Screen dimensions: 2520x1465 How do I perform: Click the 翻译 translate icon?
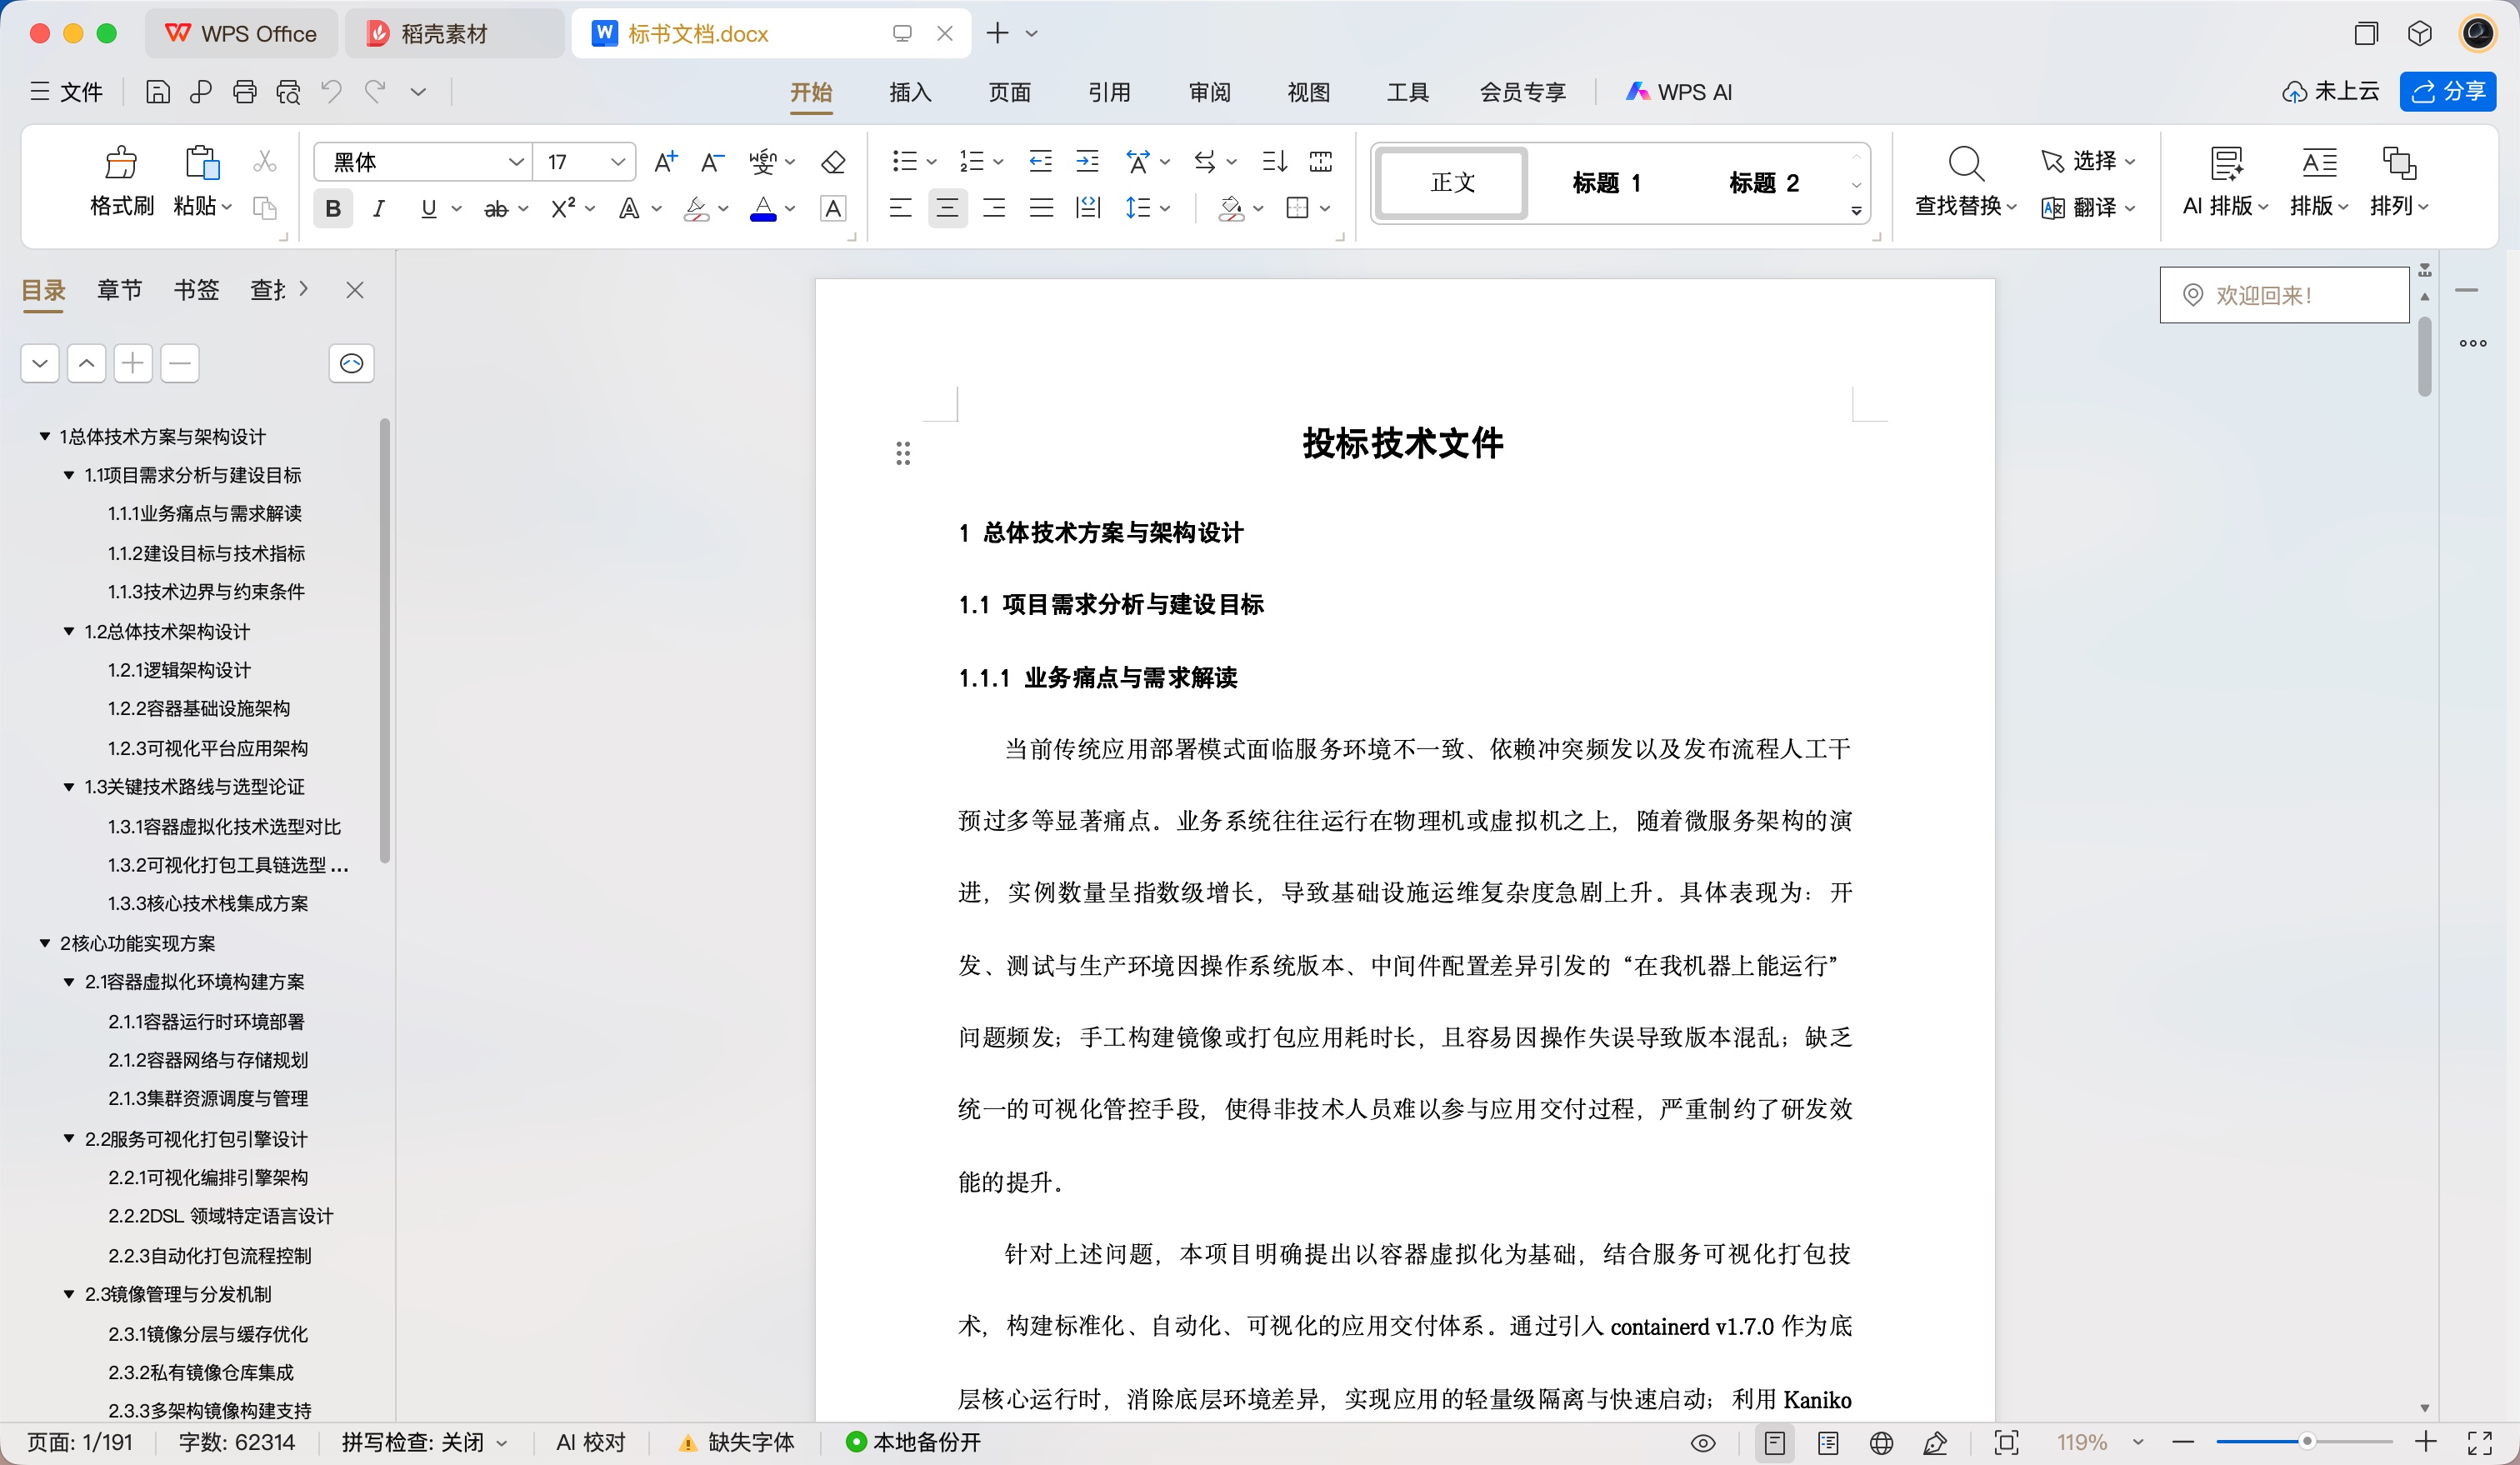[x=2052, y=208]
